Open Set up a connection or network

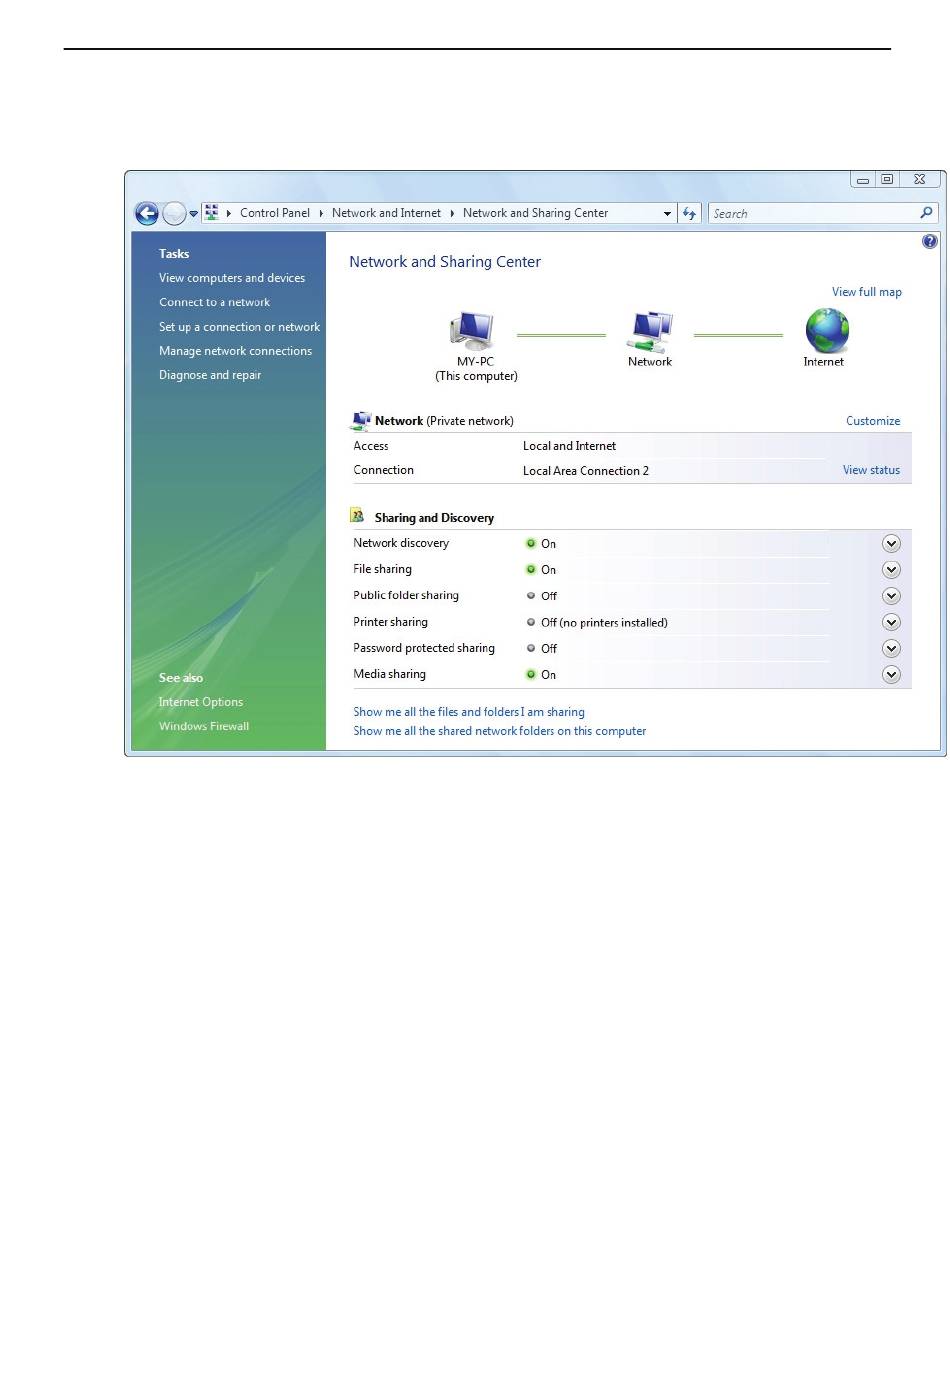click(239, 327)
